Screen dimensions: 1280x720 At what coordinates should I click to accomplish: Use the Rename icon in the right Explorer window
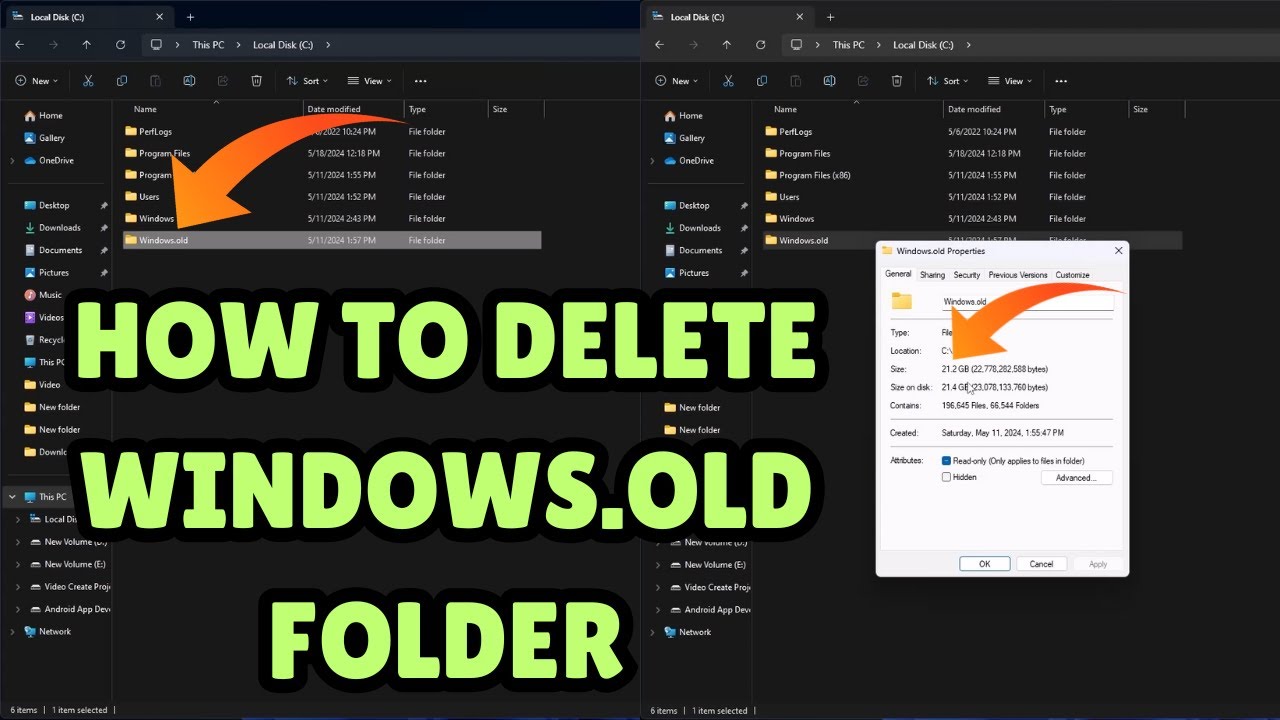tap(829, 81)
